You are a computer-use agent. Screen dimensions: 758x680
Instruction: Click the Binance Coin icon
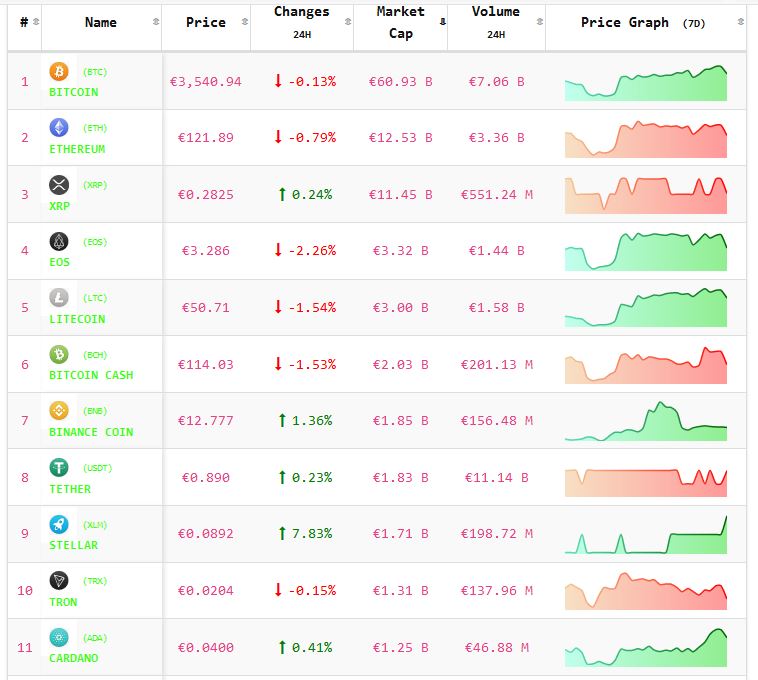pos(60,411)
